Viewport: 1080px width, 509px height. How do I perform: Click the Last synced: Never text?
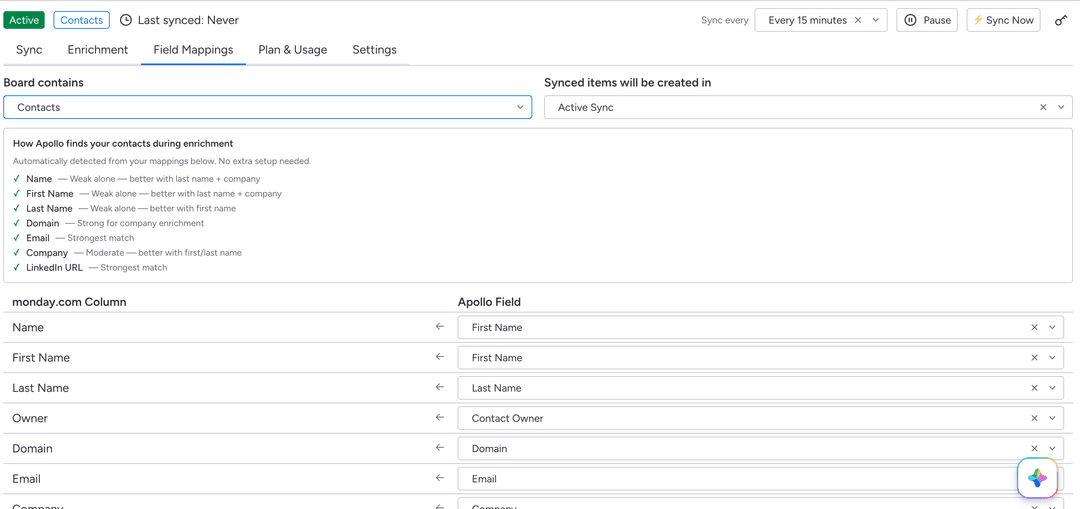click(188, 21)
